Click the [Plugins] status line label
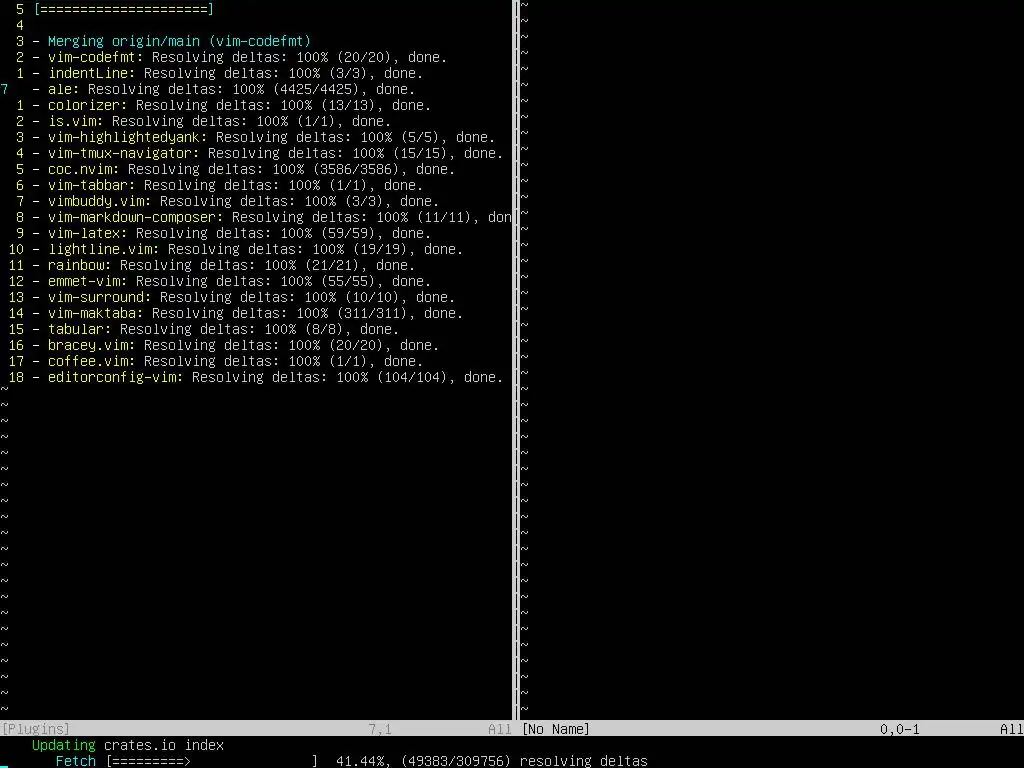Viewport: 1024px width, 768px height. click(x=35, y=729)
